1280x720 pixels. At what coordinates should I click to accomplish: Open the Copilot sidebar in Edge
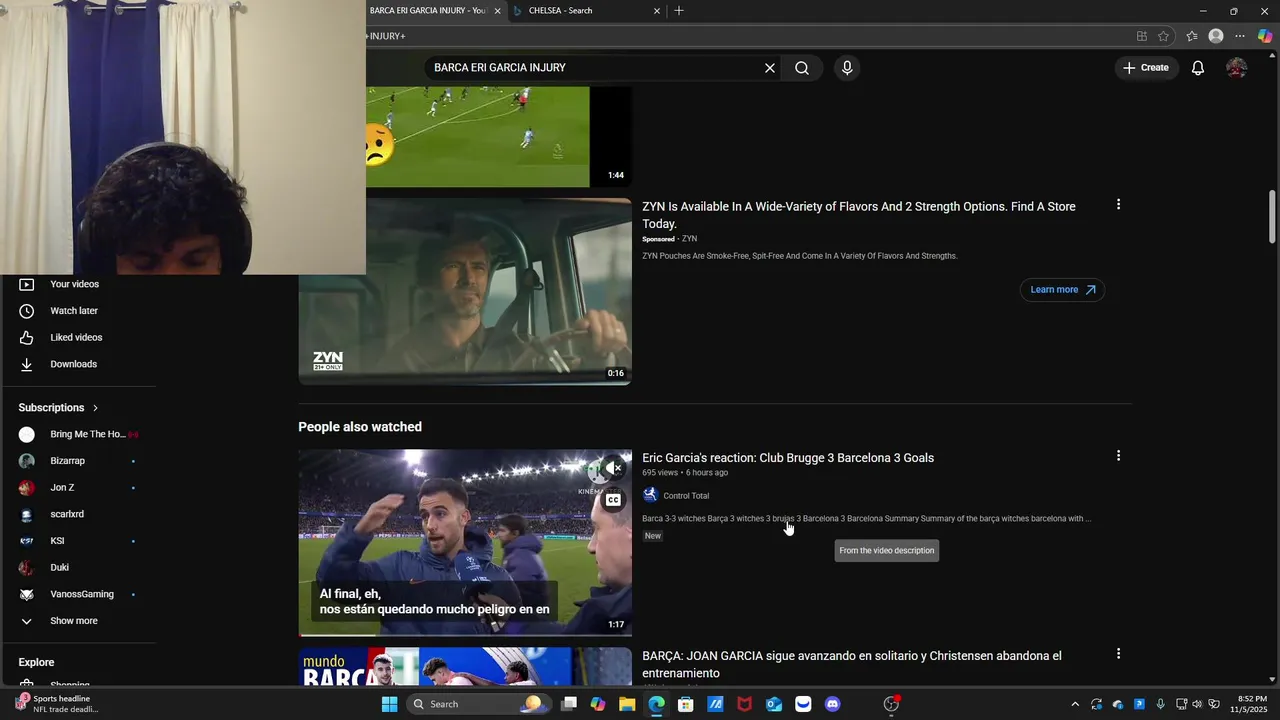(1265, 36)
